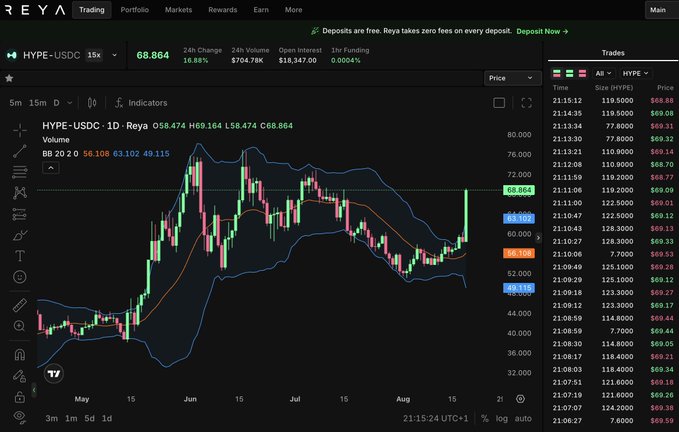Click the REYA logo
The height and width of the screenshot is (432, 679).
pyautogui.click(x=33, y=10)
